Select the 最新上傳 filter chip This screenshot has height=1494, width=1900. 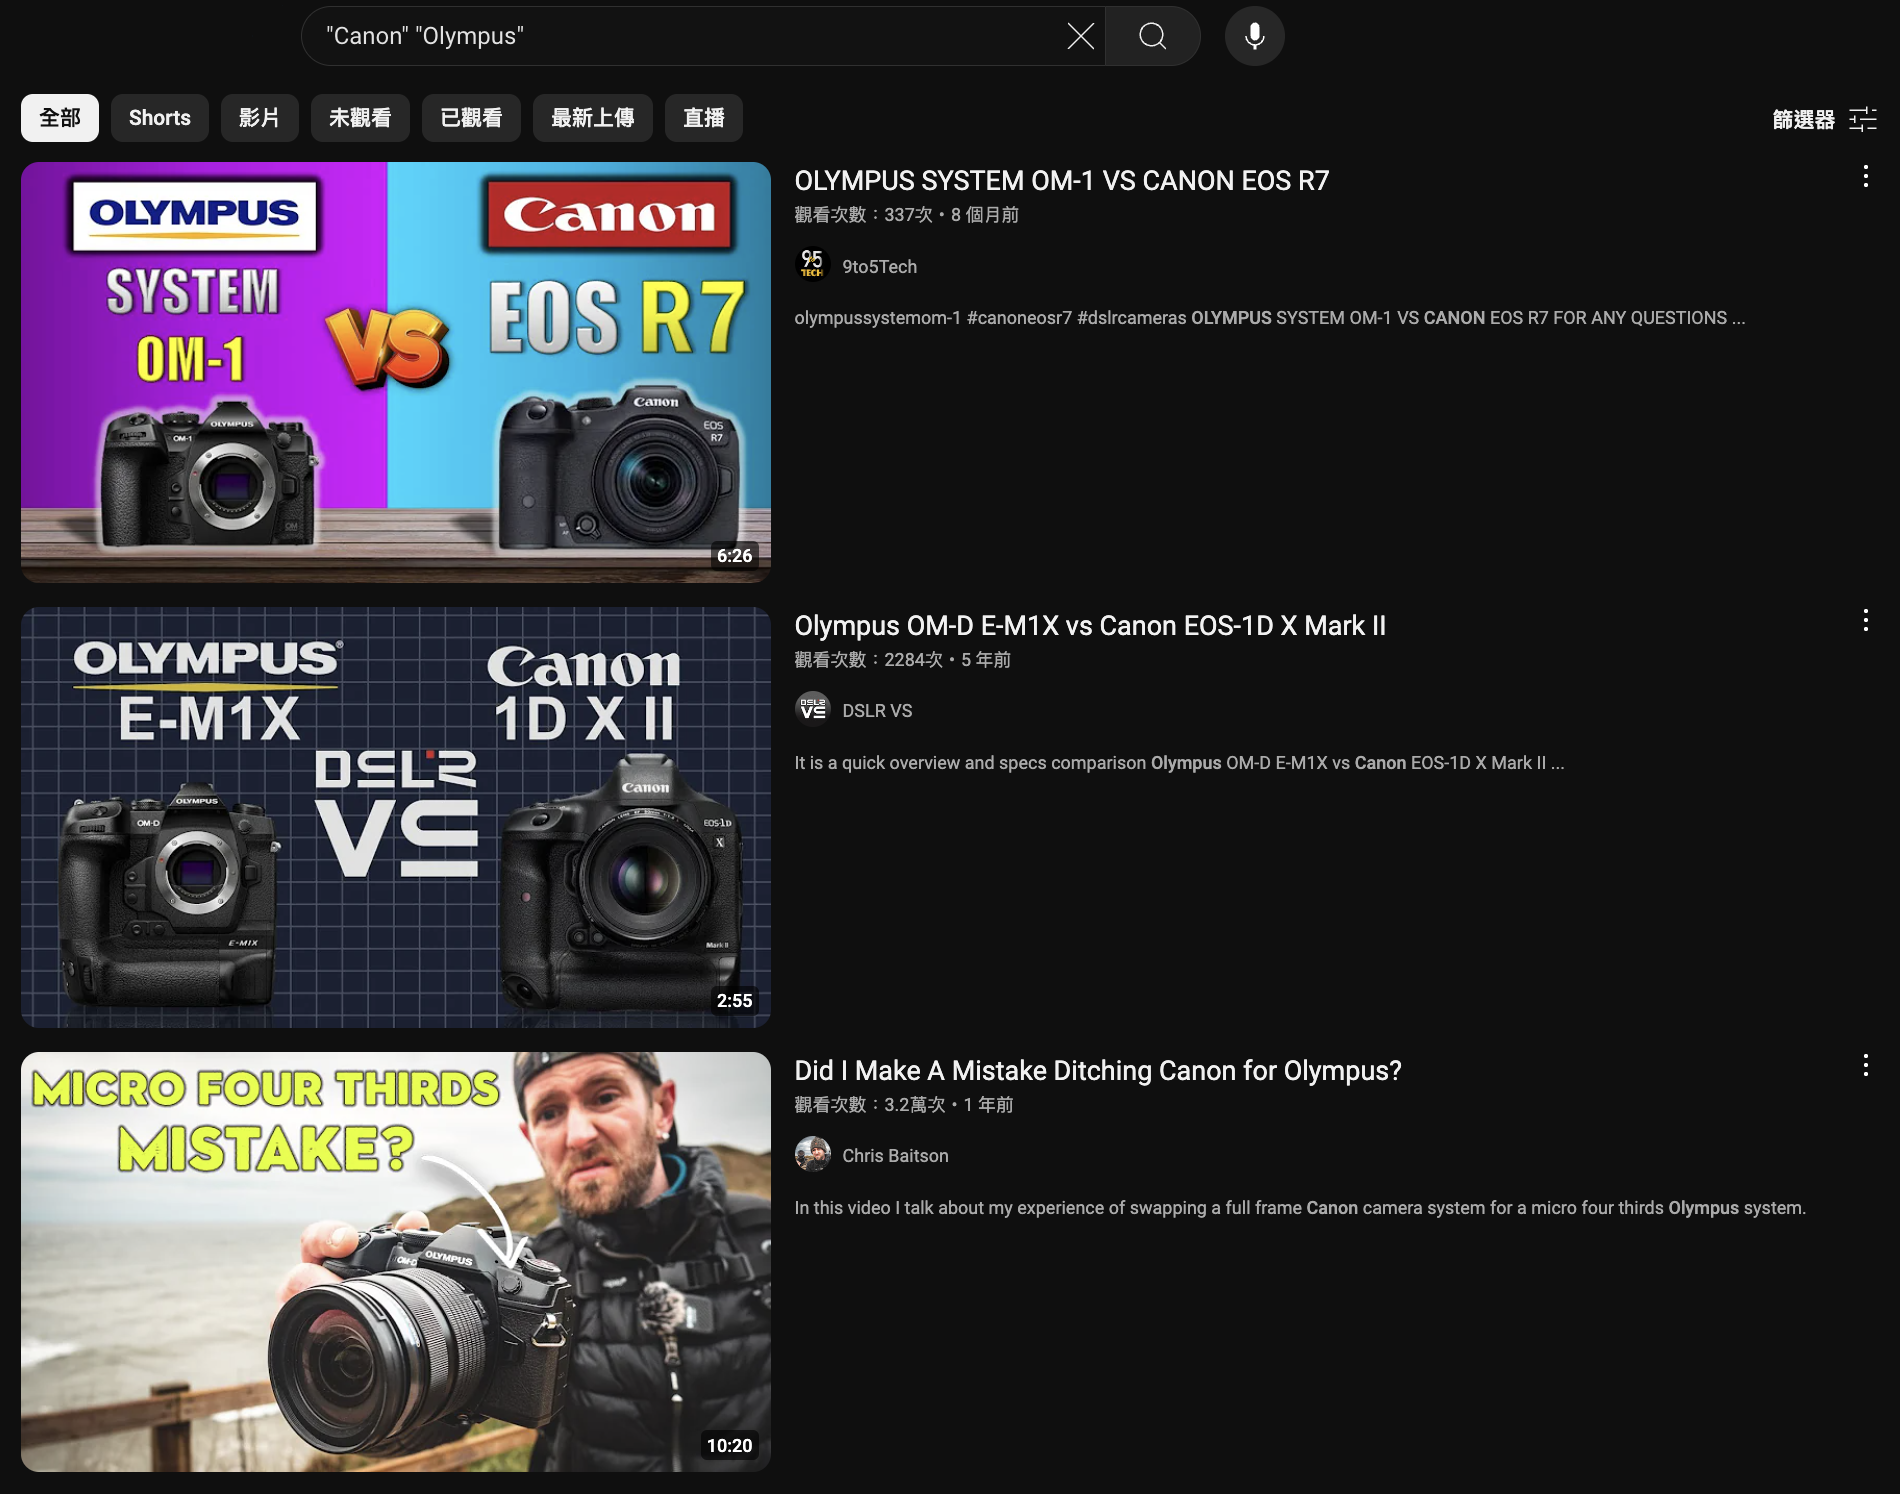point(592,118)
